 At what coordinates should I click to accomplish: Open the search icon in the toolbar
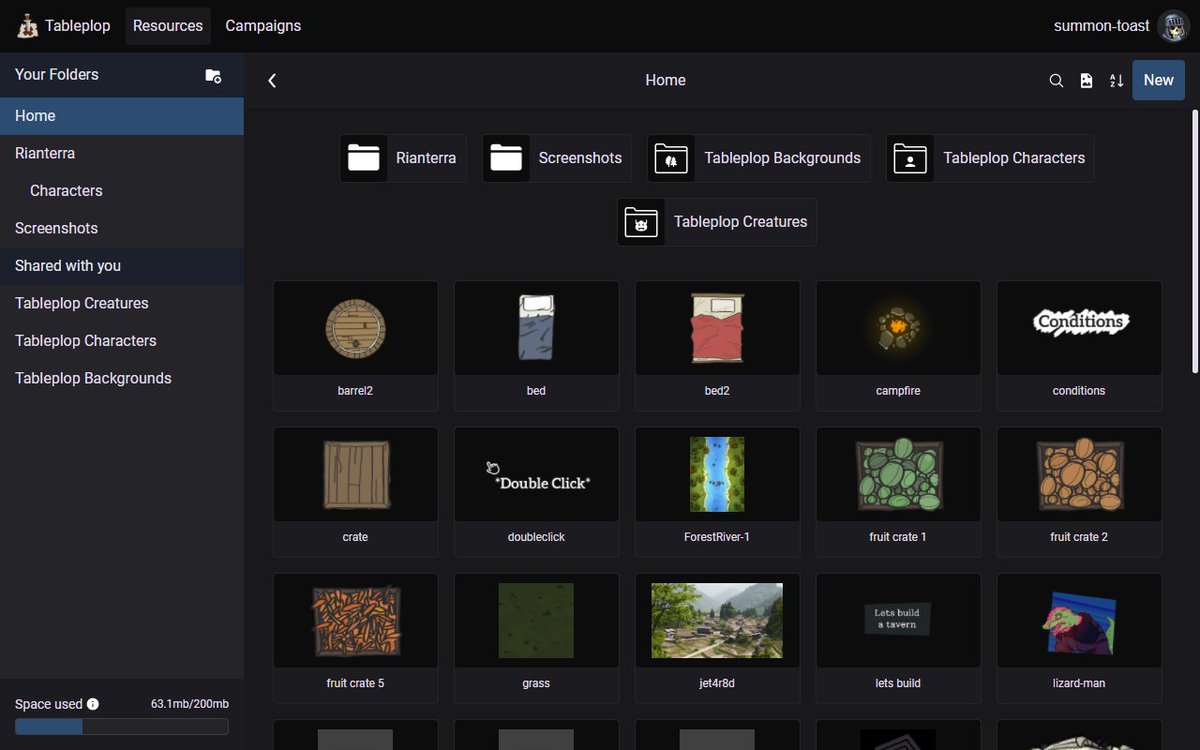tap(1056, 80)
